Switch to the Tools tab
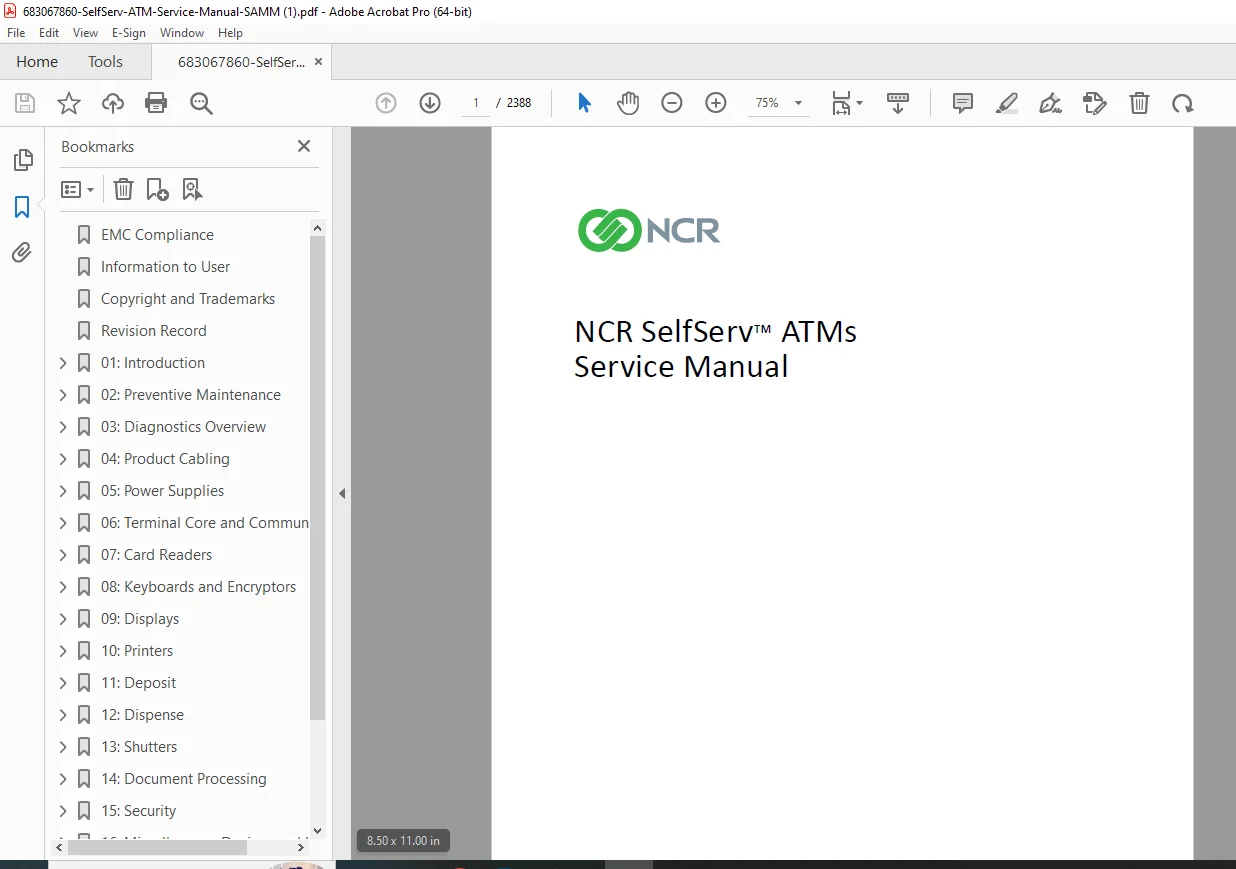Viewport: 1236px width, 869px height. tap(105, 62)
